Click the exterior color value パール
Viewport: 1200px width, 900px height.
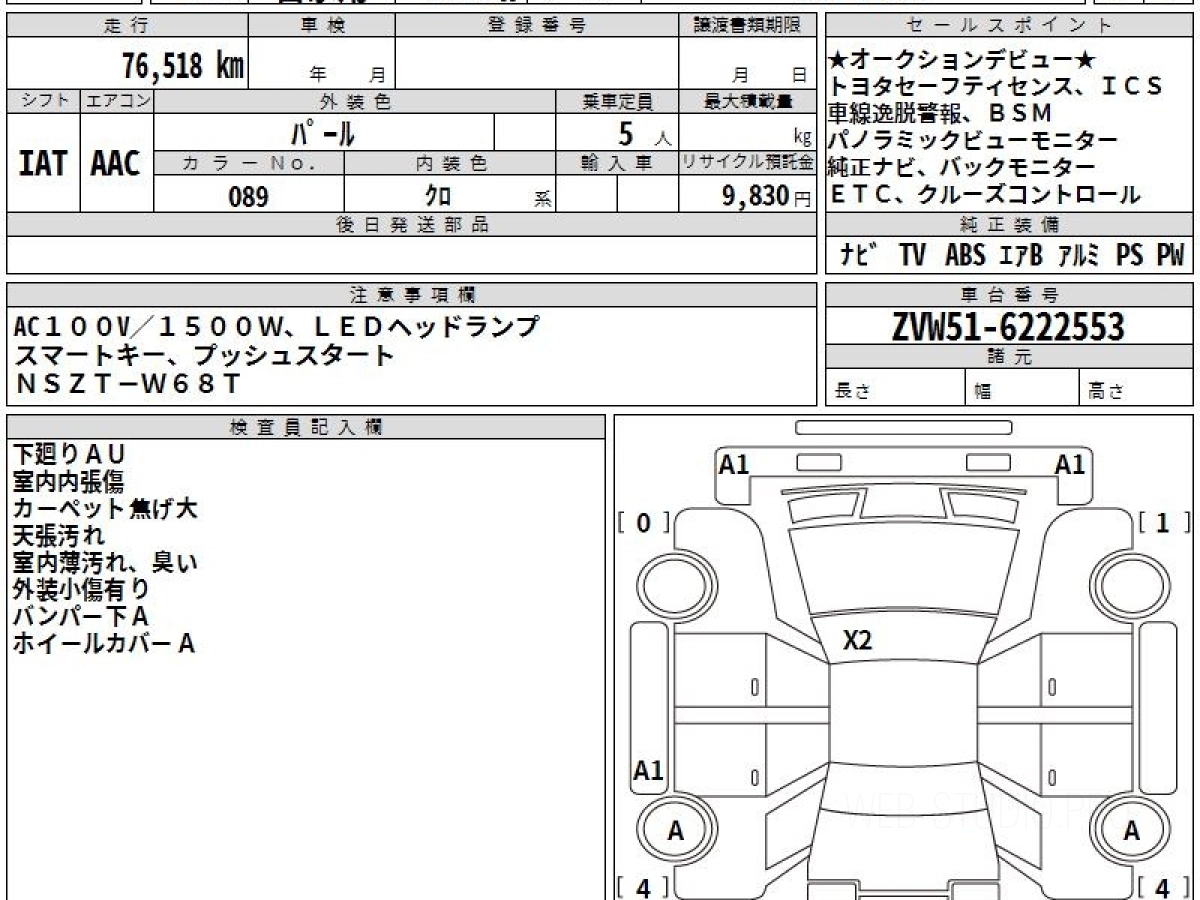click(x=323, y=132)
